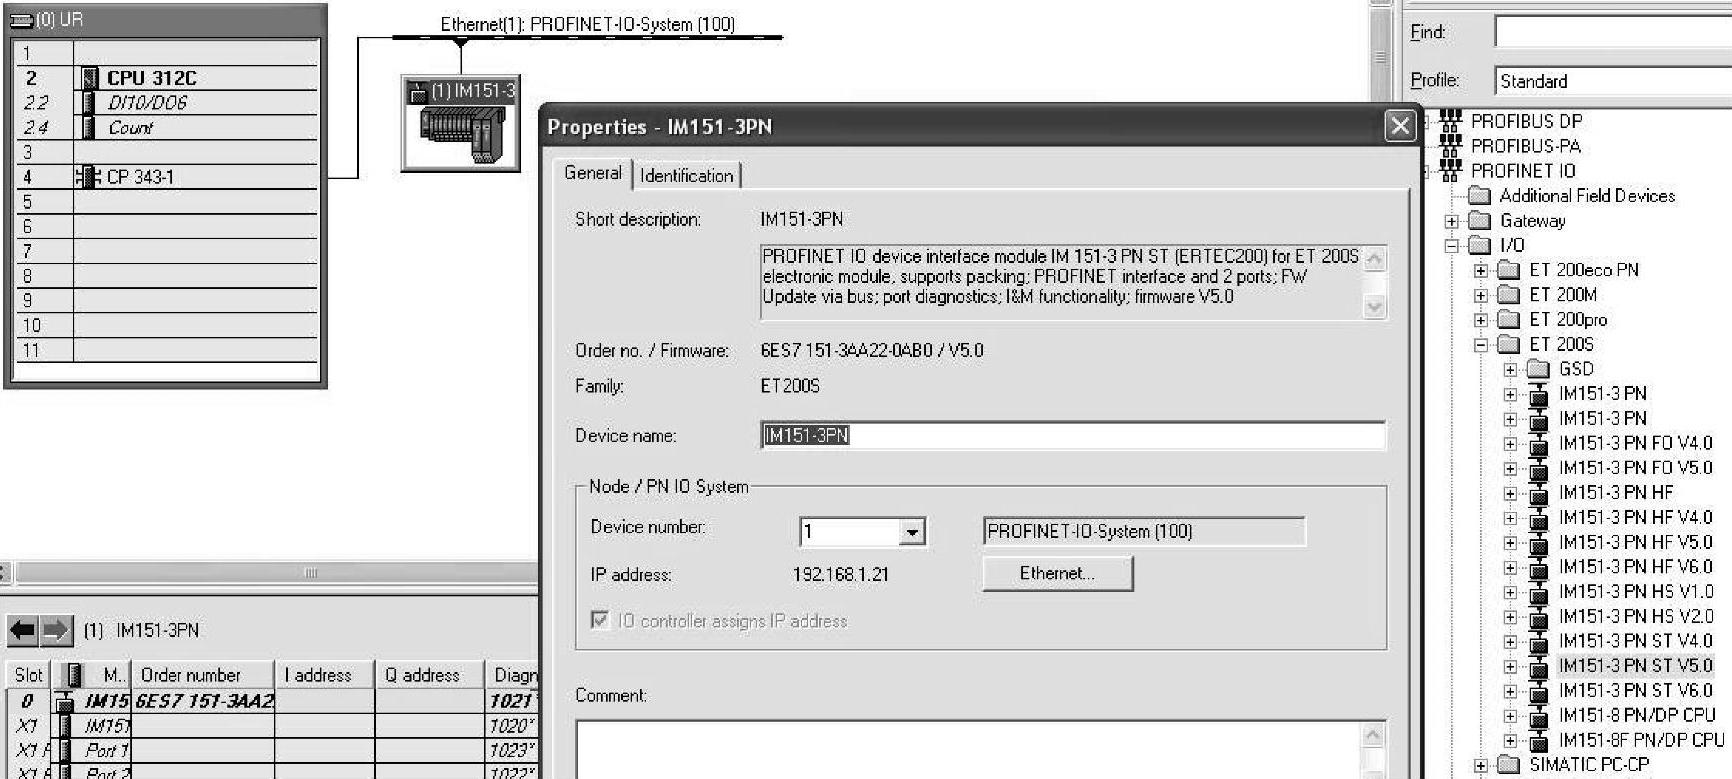
Task: Click the CPU 312C module icon in the rack
Action: tap(90, 78)
